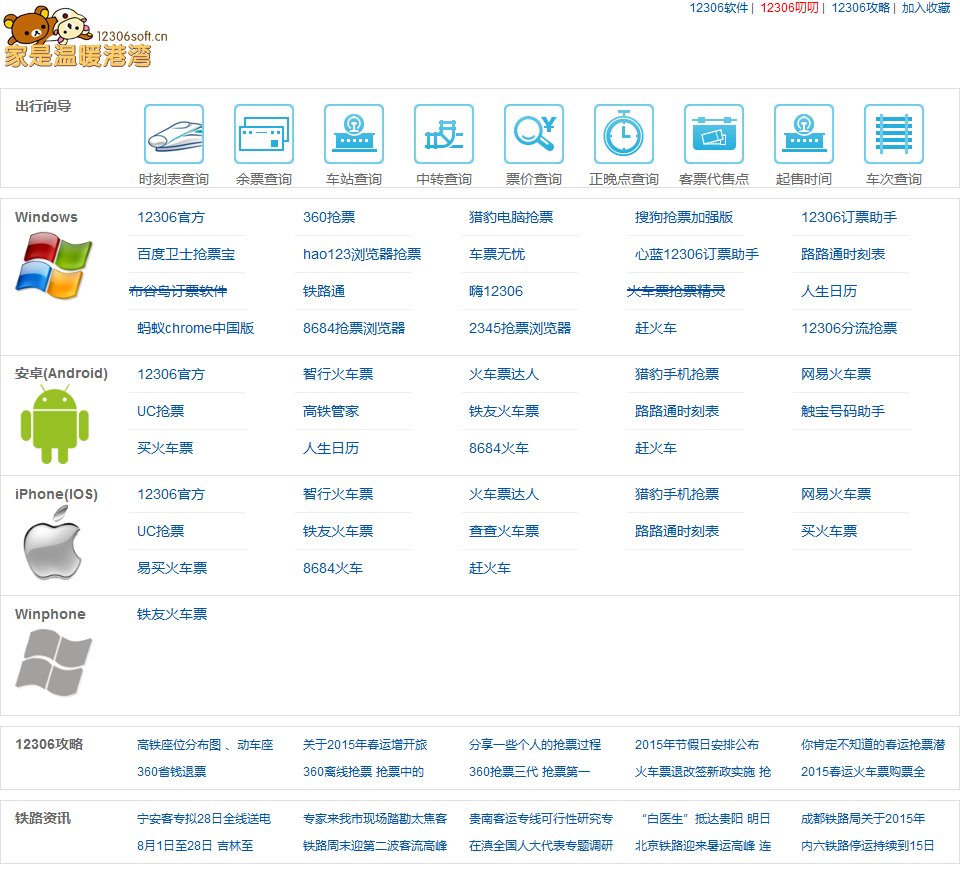Viewport: 960px width, 873px height.
Task: Open 蚂蚁chrome中国版 link
Action: pos(195,328)
